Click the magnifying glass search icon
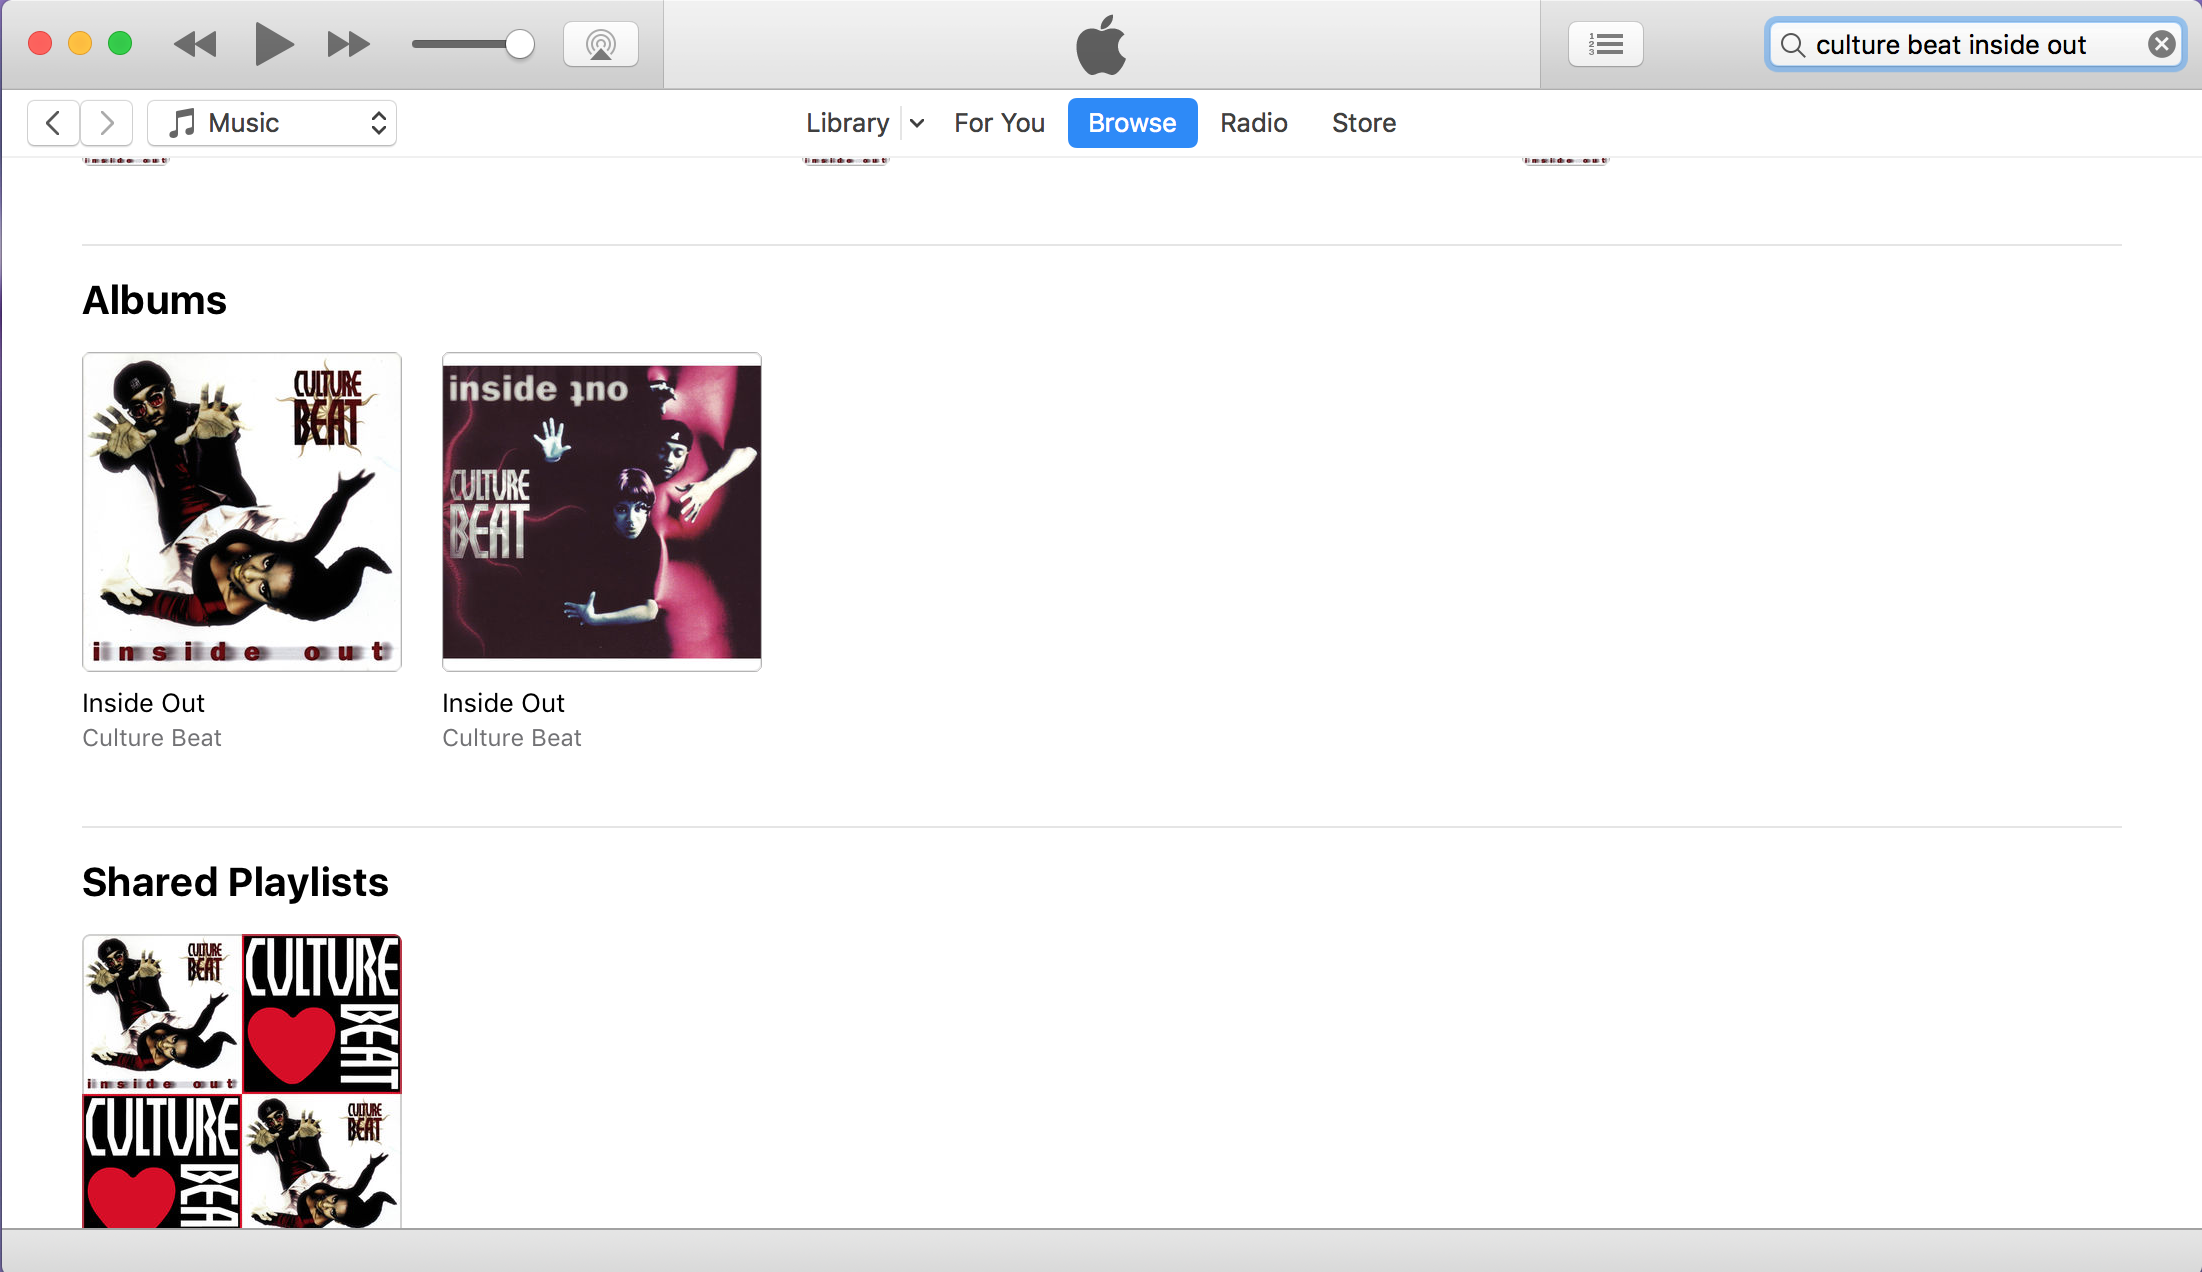Viewport: 2202px width, 1272px height. [x=1793, y=45]
